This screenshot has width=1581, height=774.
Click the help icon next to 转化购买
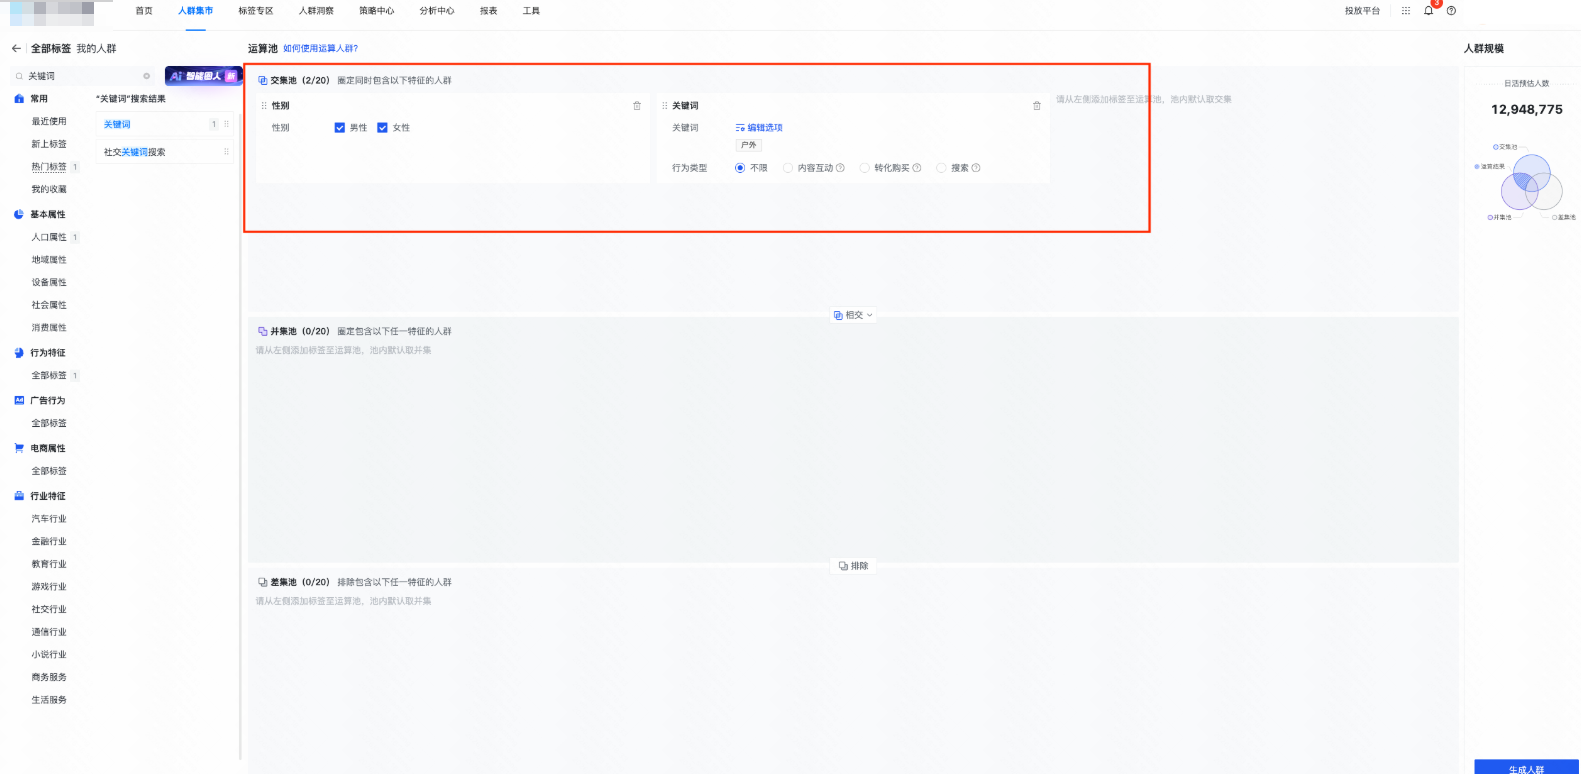click(917, 168)
